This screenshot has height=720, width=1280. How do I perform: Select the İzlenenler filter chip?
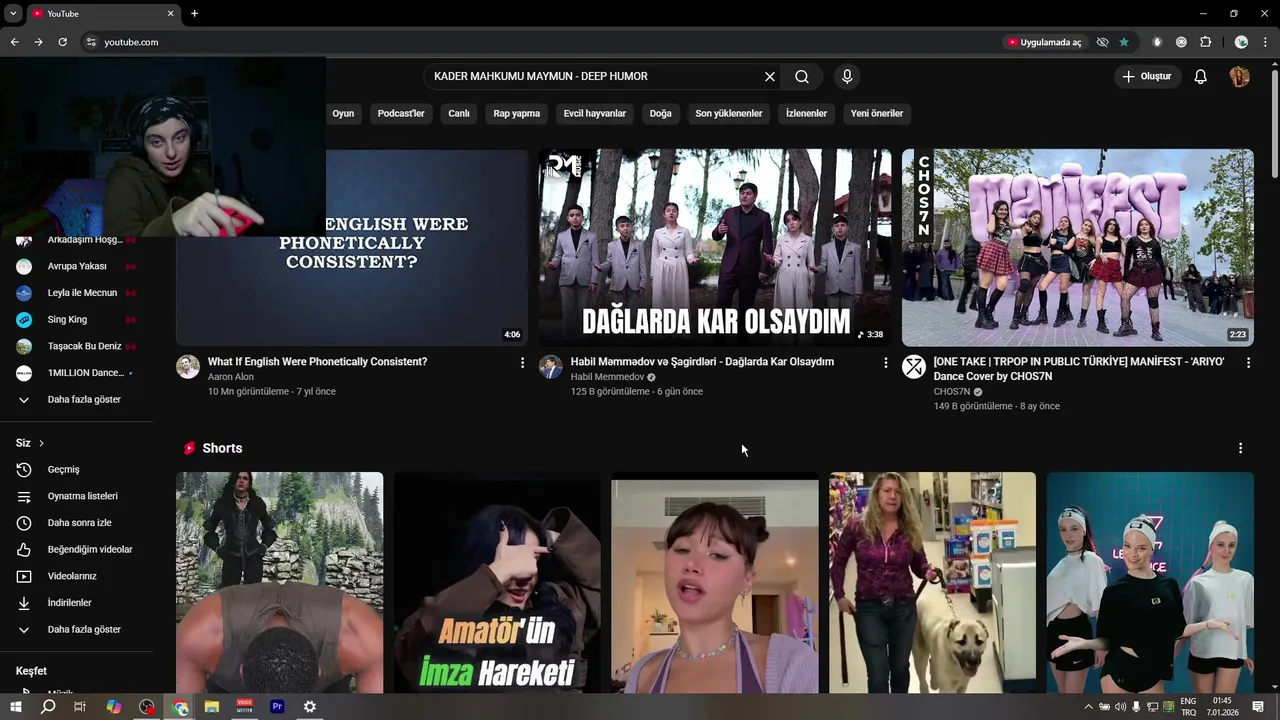click(806, 114)
